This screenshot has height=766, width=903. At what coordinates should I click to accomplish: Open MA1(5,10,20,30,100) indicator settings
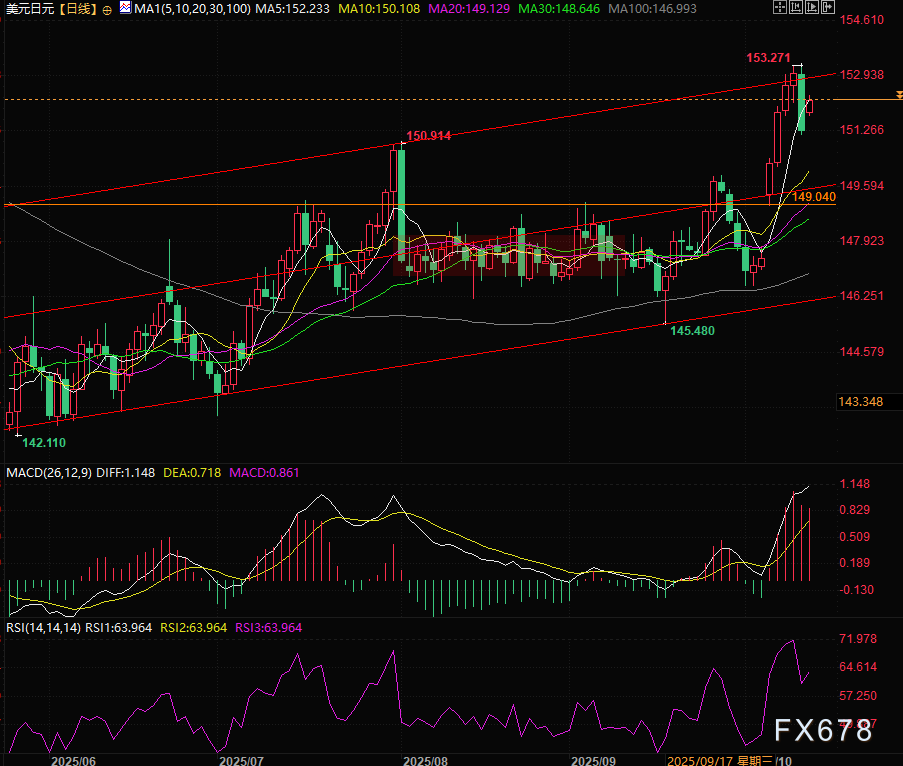point(180,8)
